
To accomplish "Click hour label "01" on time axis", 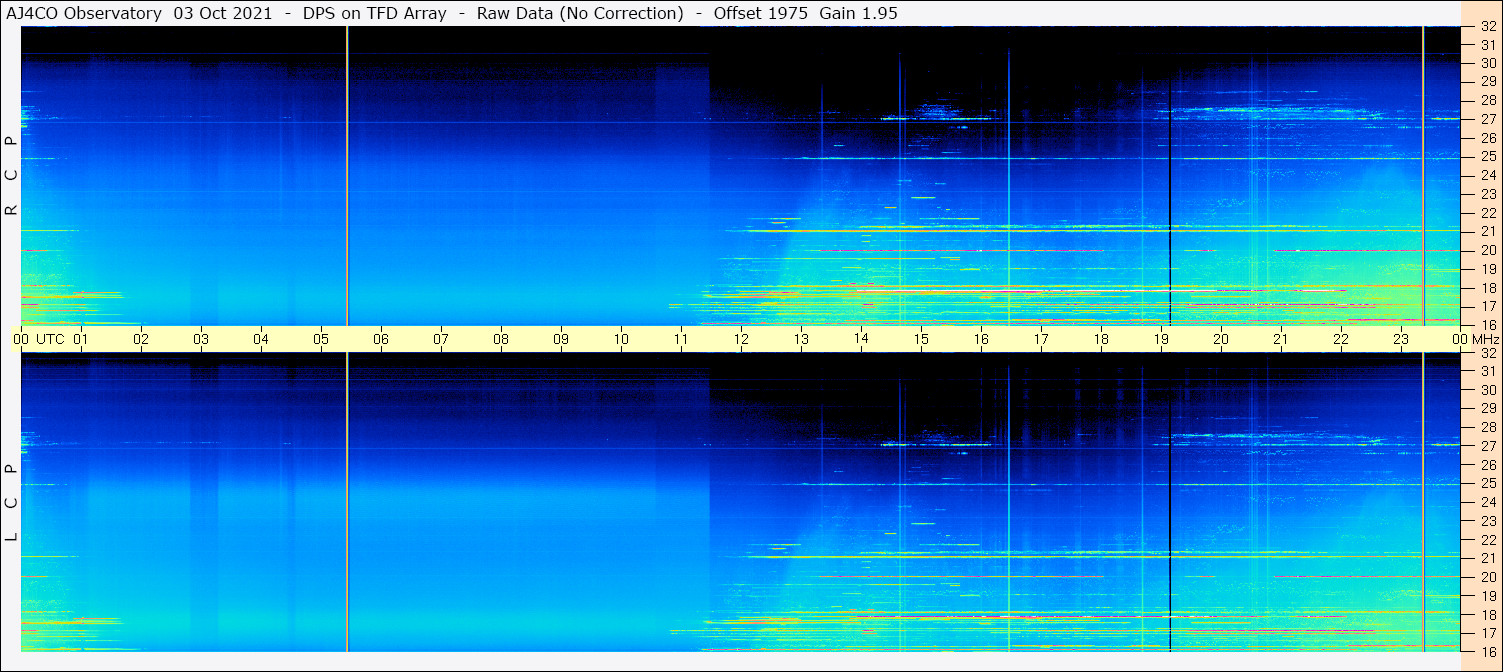I will point(81,339).
